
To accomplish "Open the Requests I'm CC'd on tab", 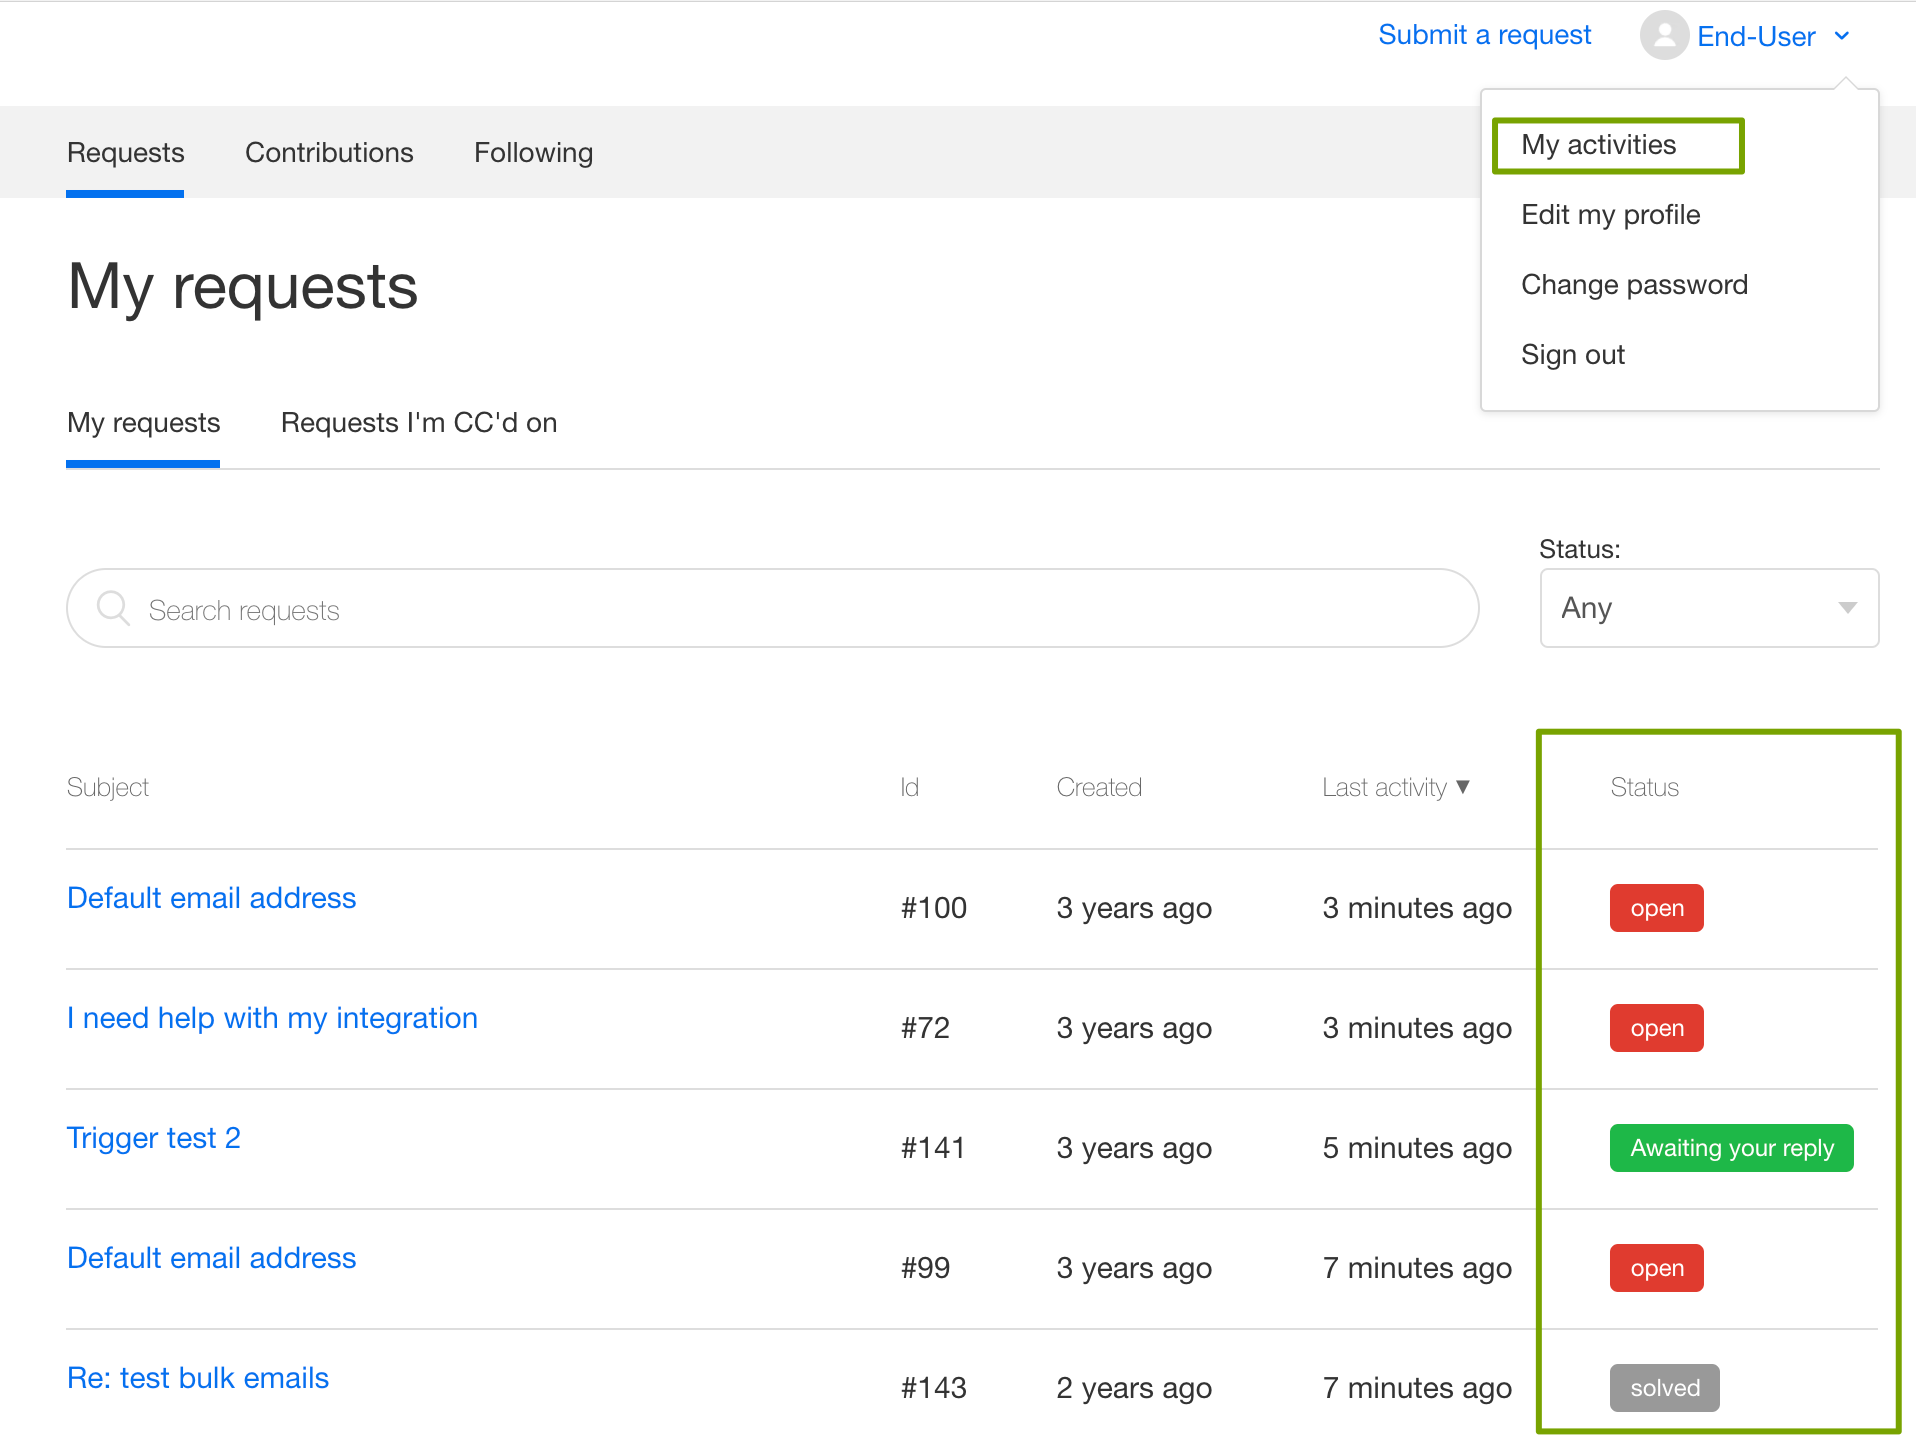I will point(418,423).
